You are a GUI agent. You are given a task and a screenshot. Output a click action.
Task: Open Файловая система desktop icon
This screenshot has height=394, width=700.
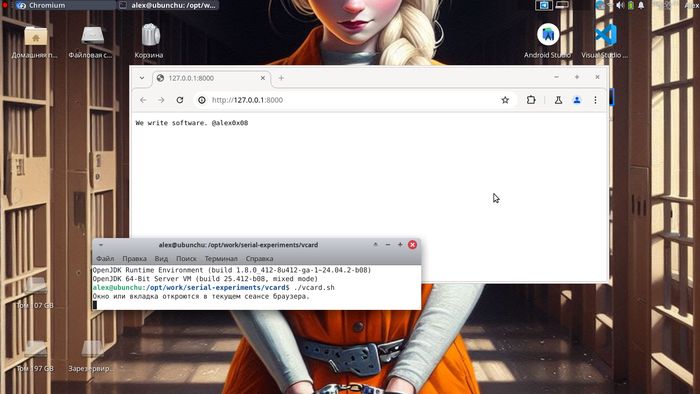click(92, 42)
